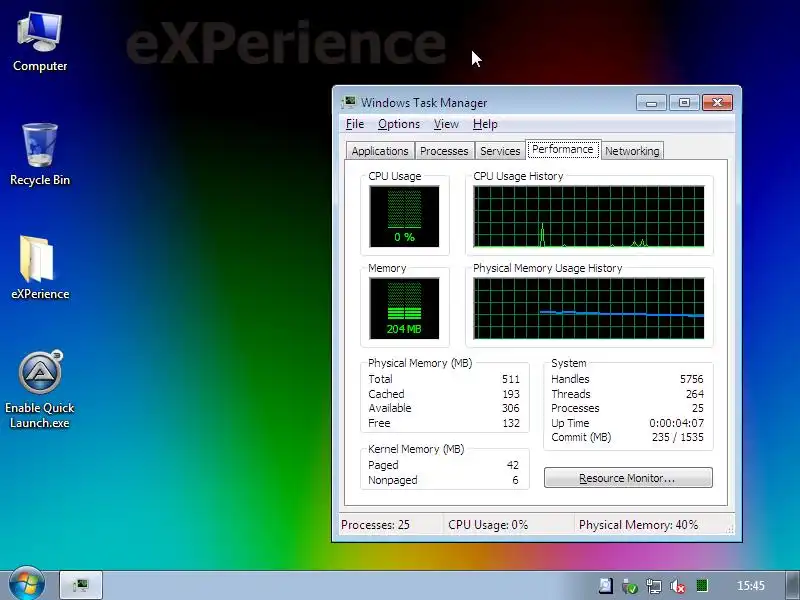Screen dimensions: 800x600
Task: Click the first system tray icon
Action: 606,586
